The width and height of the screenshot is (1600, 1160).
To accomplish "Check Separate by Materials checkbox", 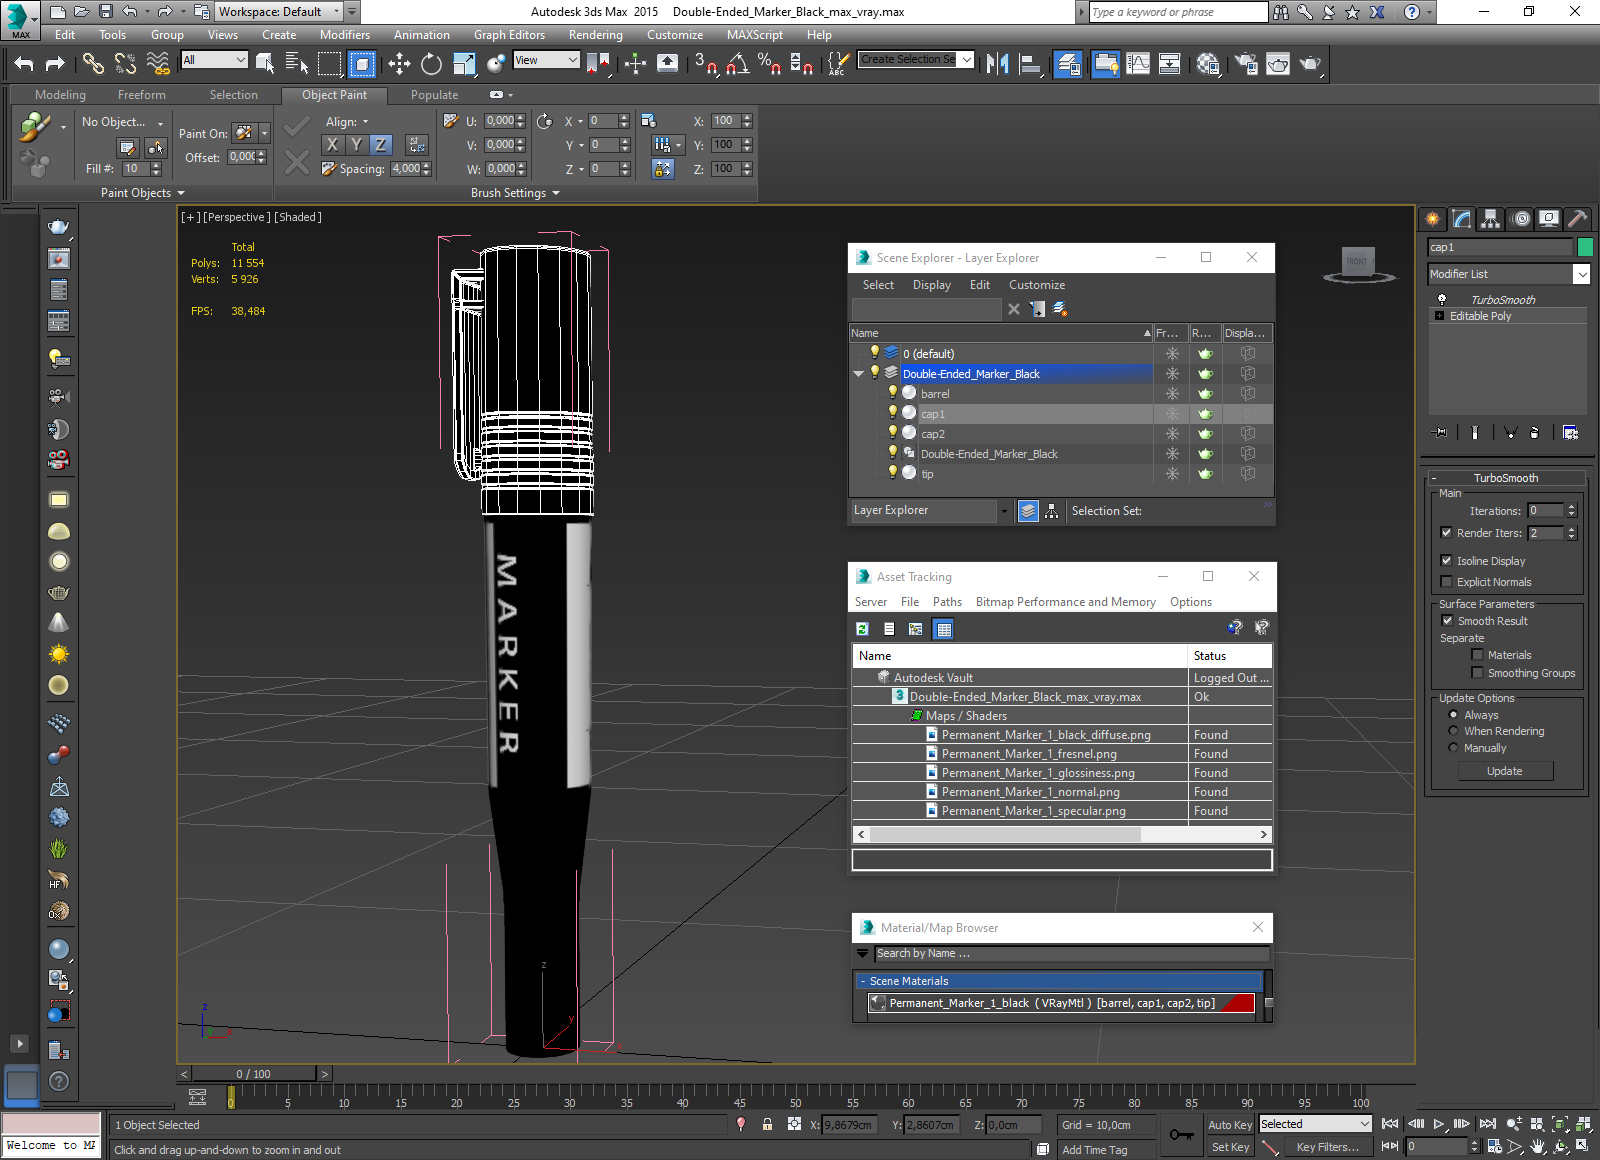I will click(1477, 654).
